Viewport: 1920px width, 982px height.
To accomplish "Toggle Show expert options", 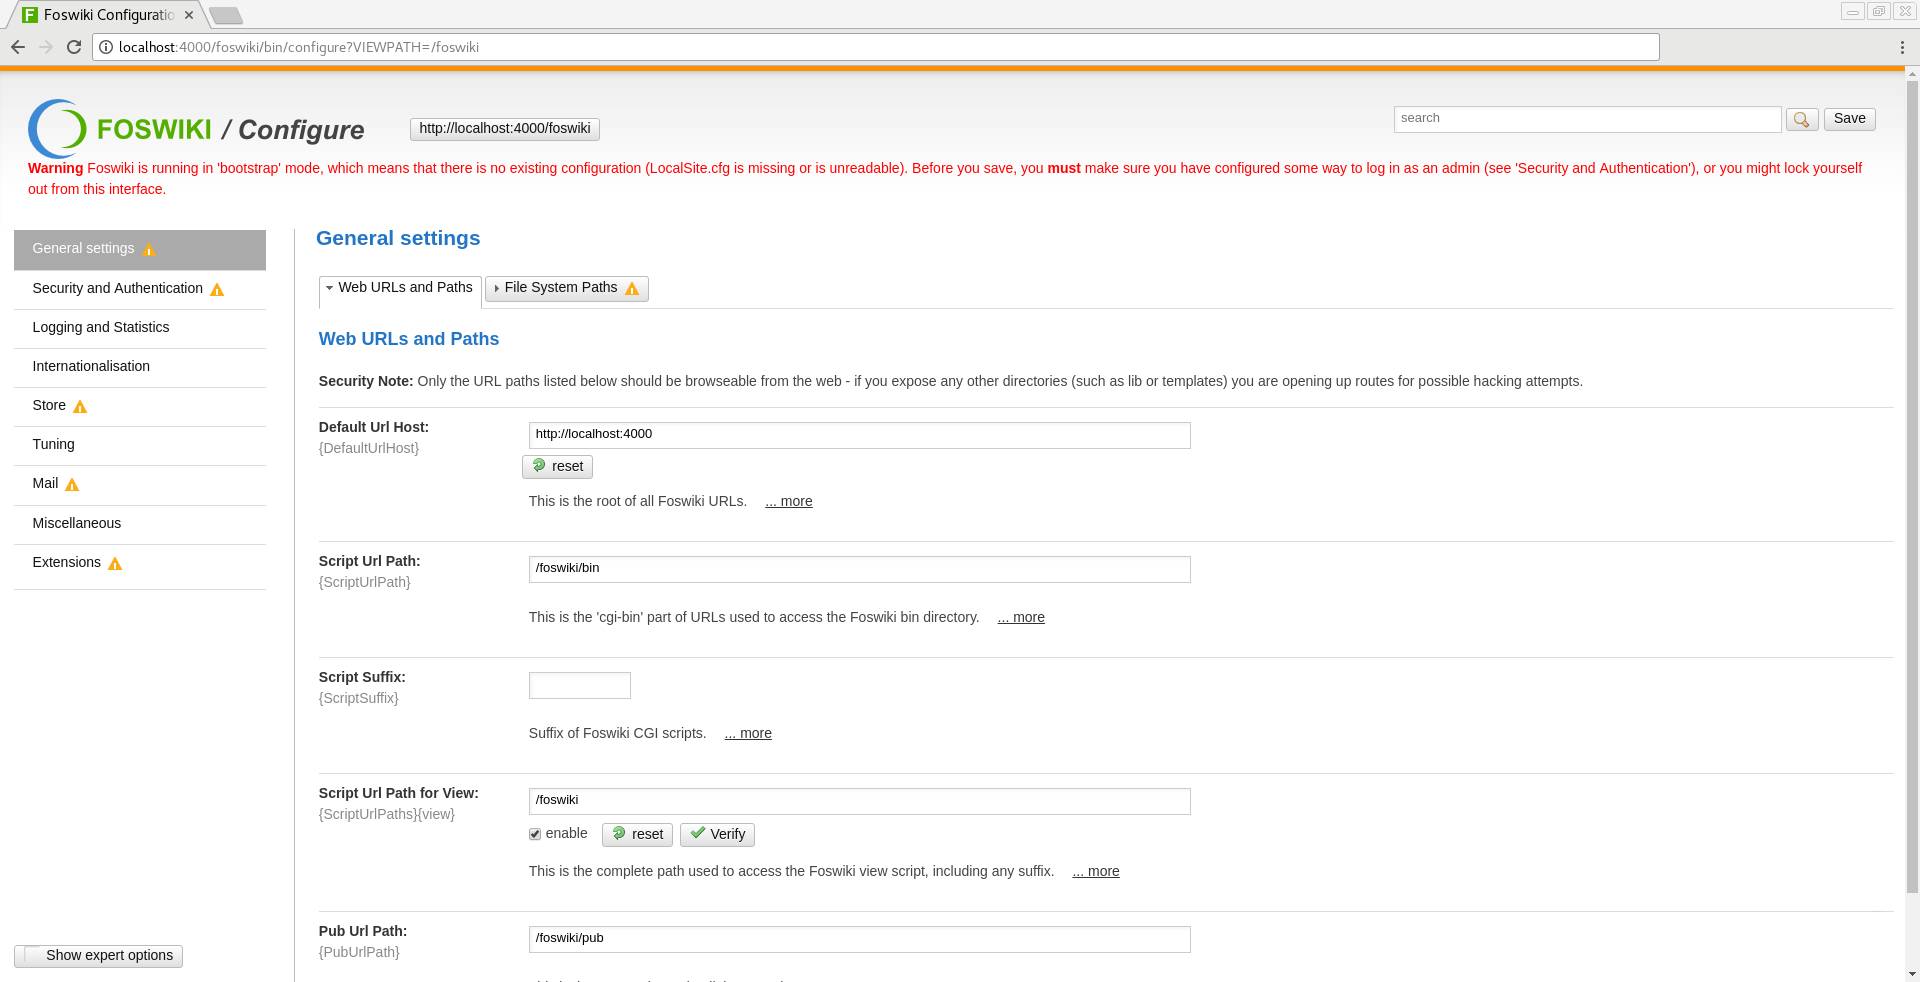I will 98,956.
